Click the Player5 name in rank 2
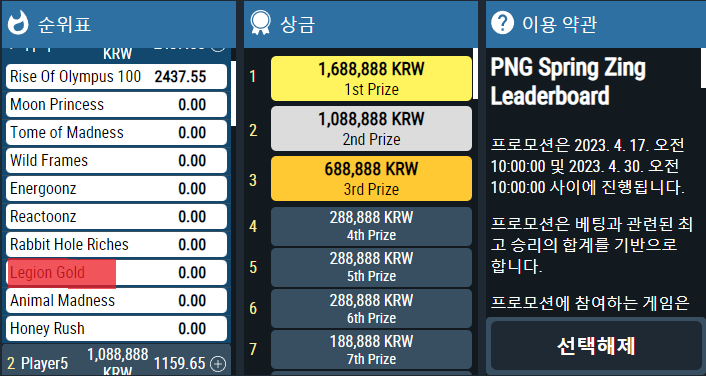This screenshot has width=706, height=376. 45,363
